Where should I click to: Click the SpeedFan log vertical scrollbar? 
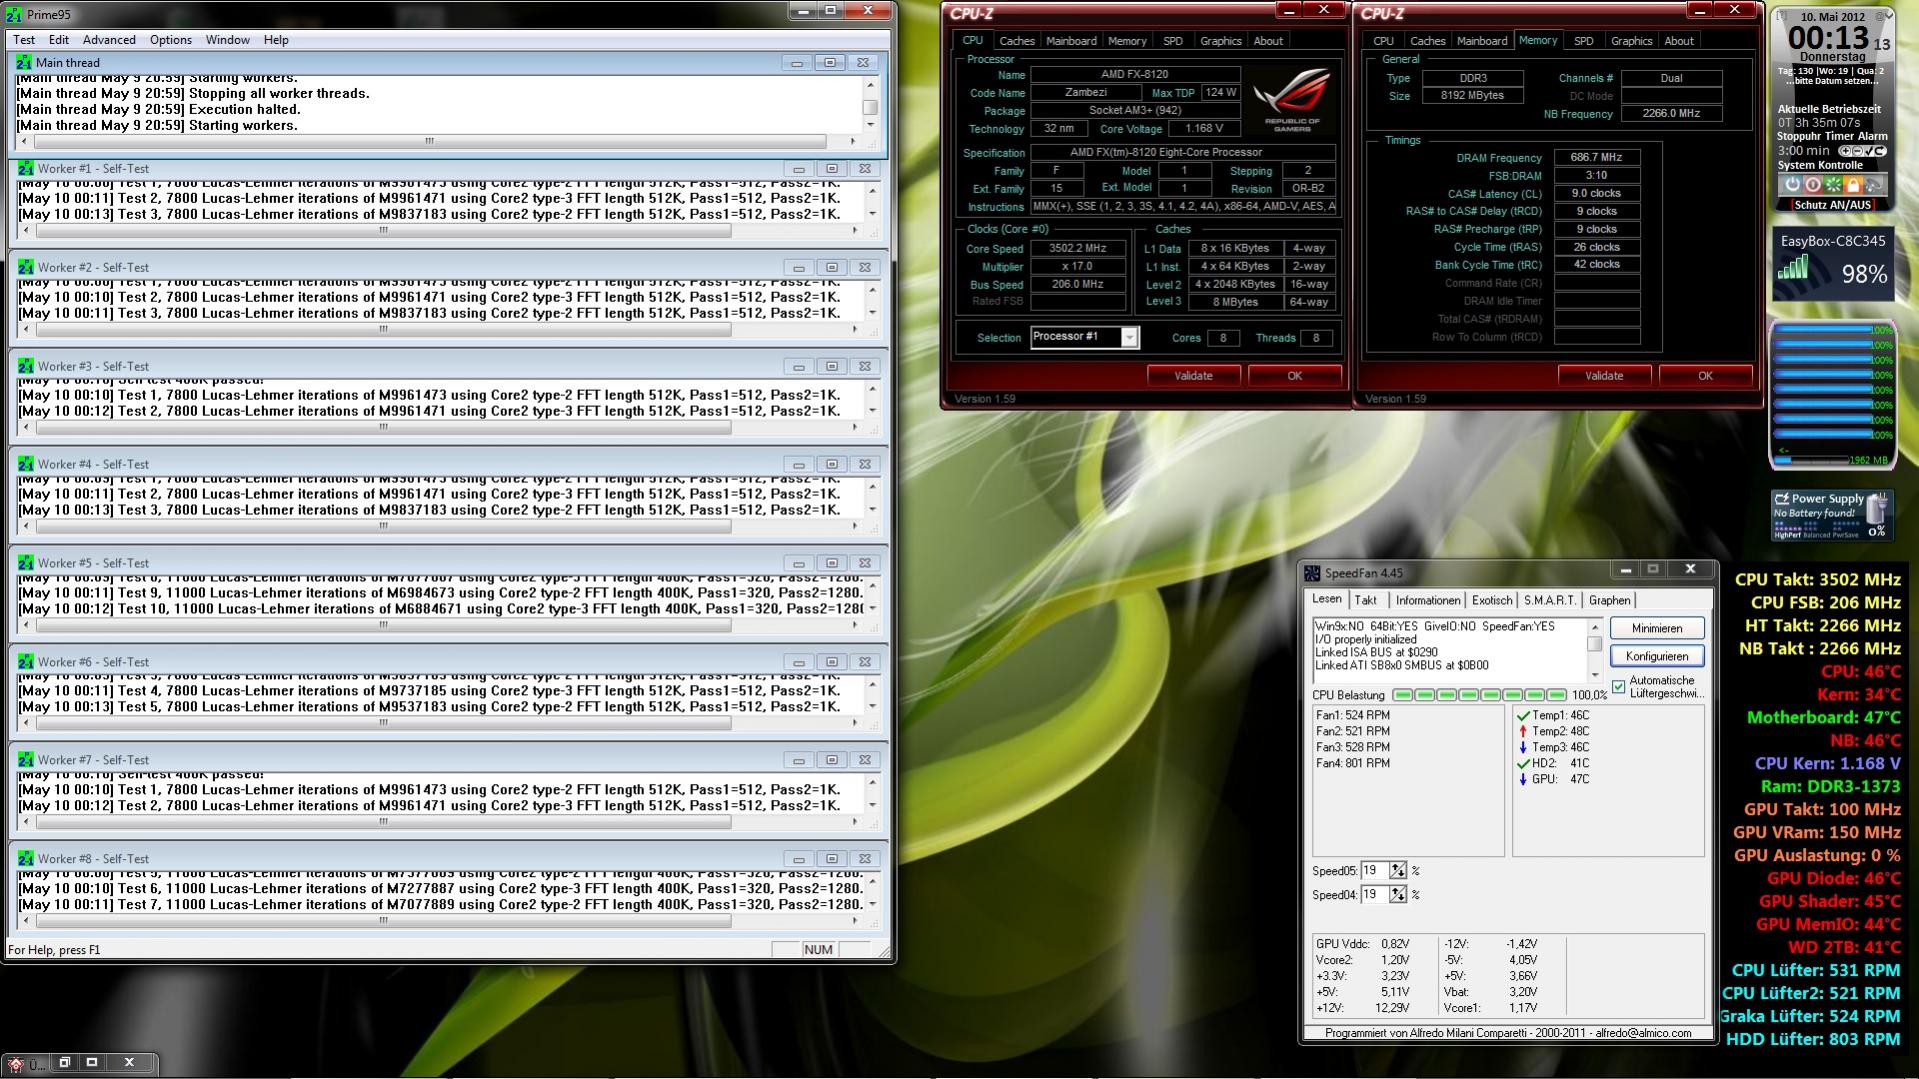(1595, 651)
